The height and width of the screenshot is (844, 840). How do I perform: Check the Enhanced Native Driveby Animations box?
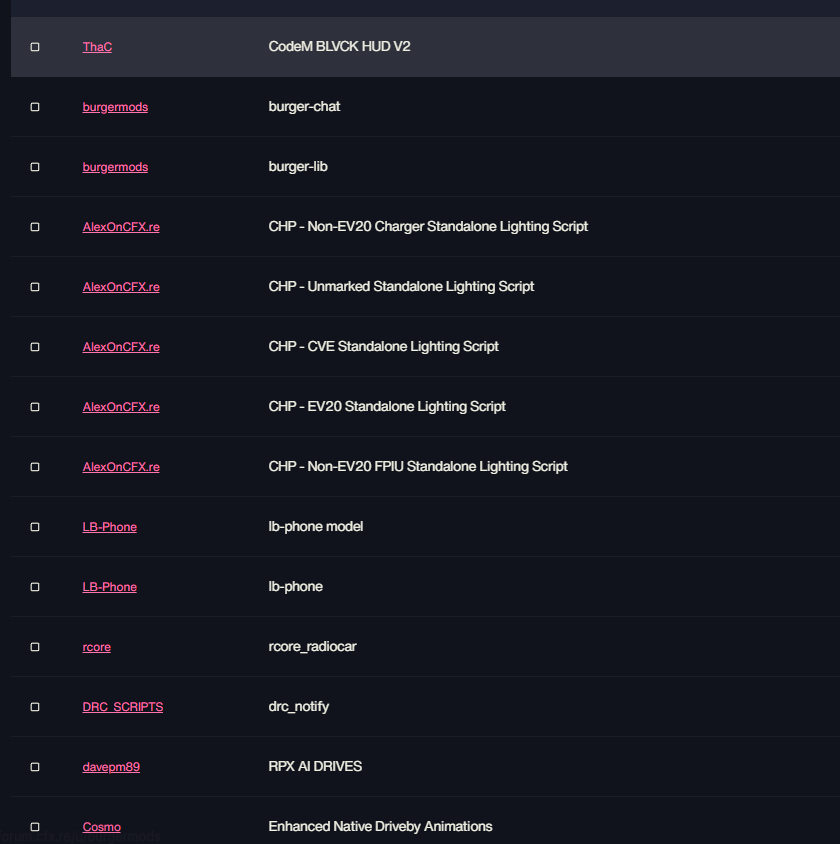click(35, 827)
